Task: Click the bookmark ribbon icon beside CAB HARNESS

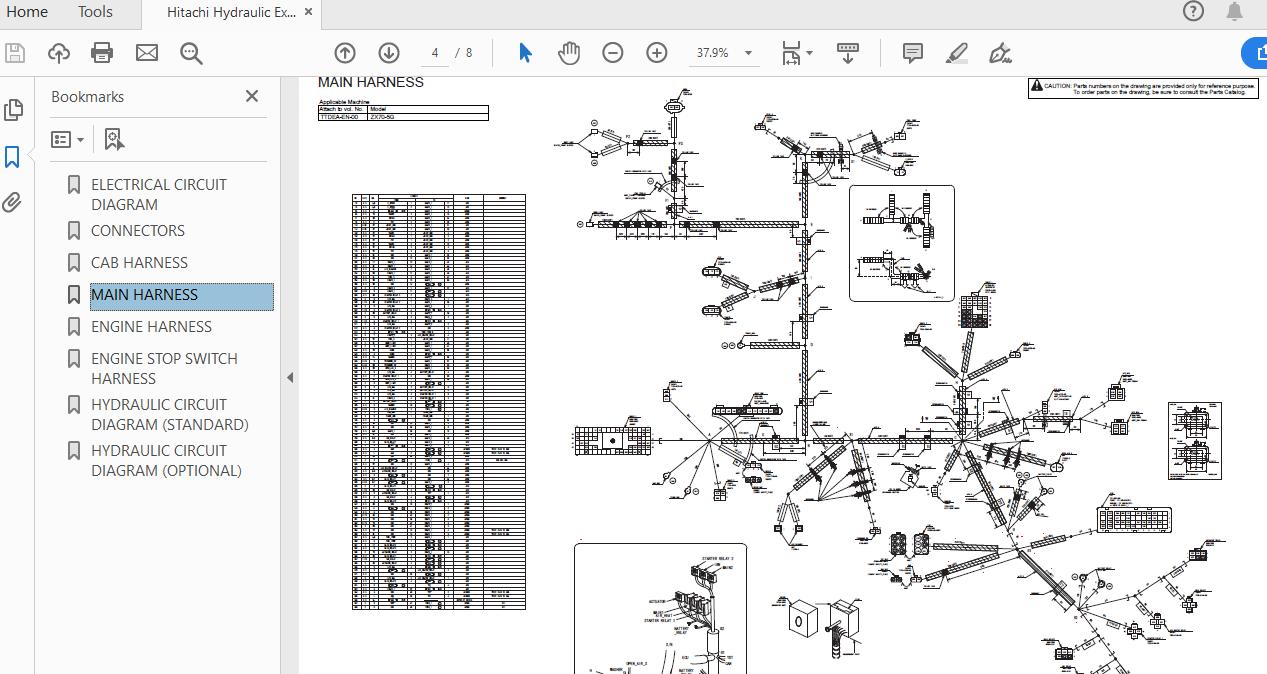Action: point(73,263)
